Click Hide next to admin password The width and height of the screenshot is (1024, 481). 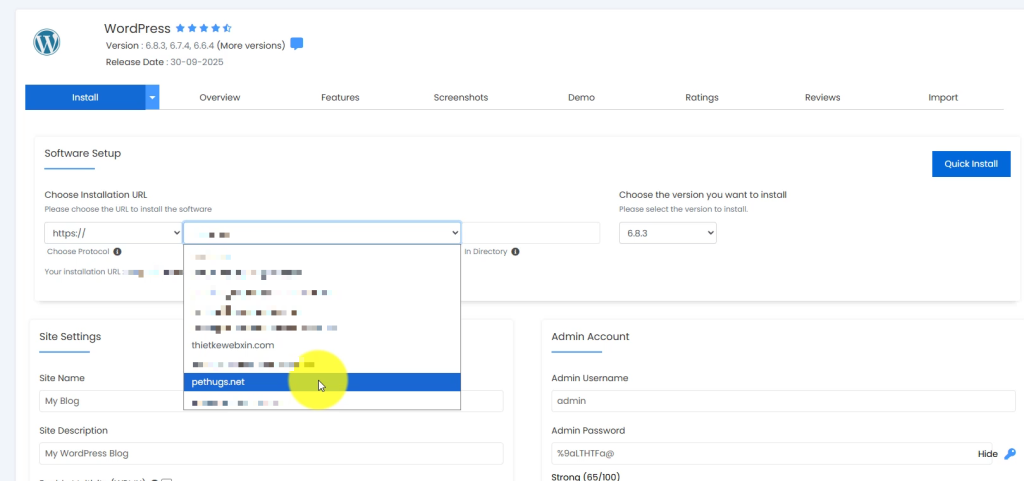coord(987,454)
